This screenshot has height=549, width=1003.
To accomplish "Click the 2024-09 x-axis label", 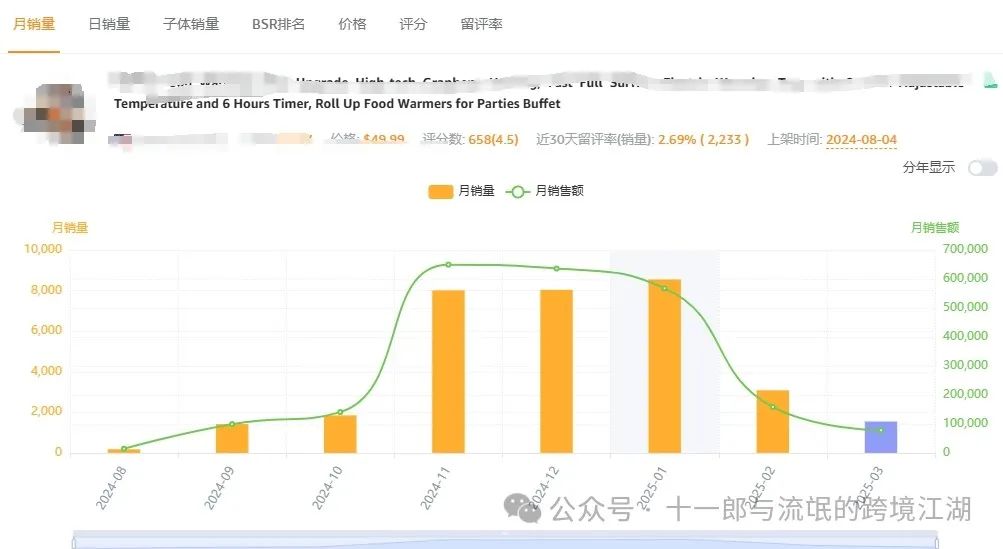I will 219,488.
